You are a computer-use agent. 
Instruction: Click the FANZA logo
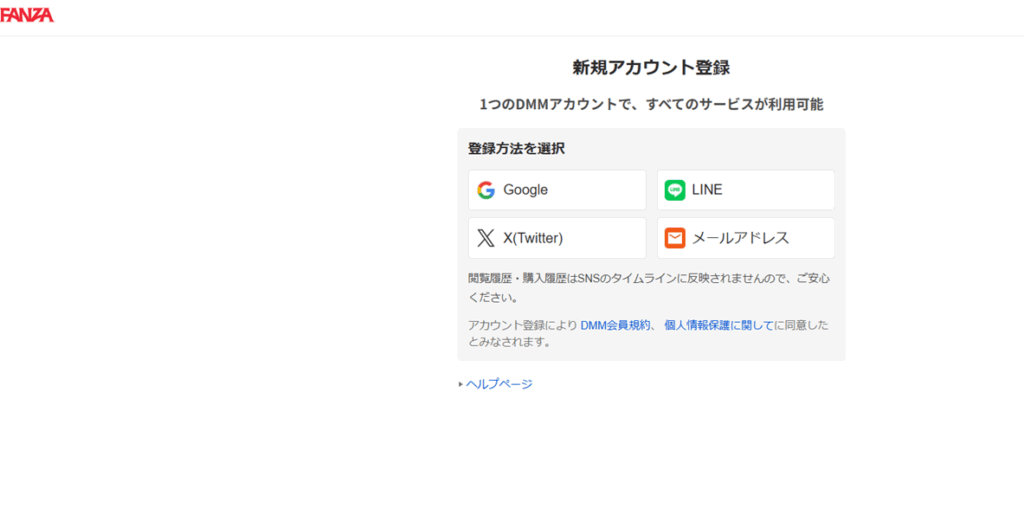click(27, 16)
